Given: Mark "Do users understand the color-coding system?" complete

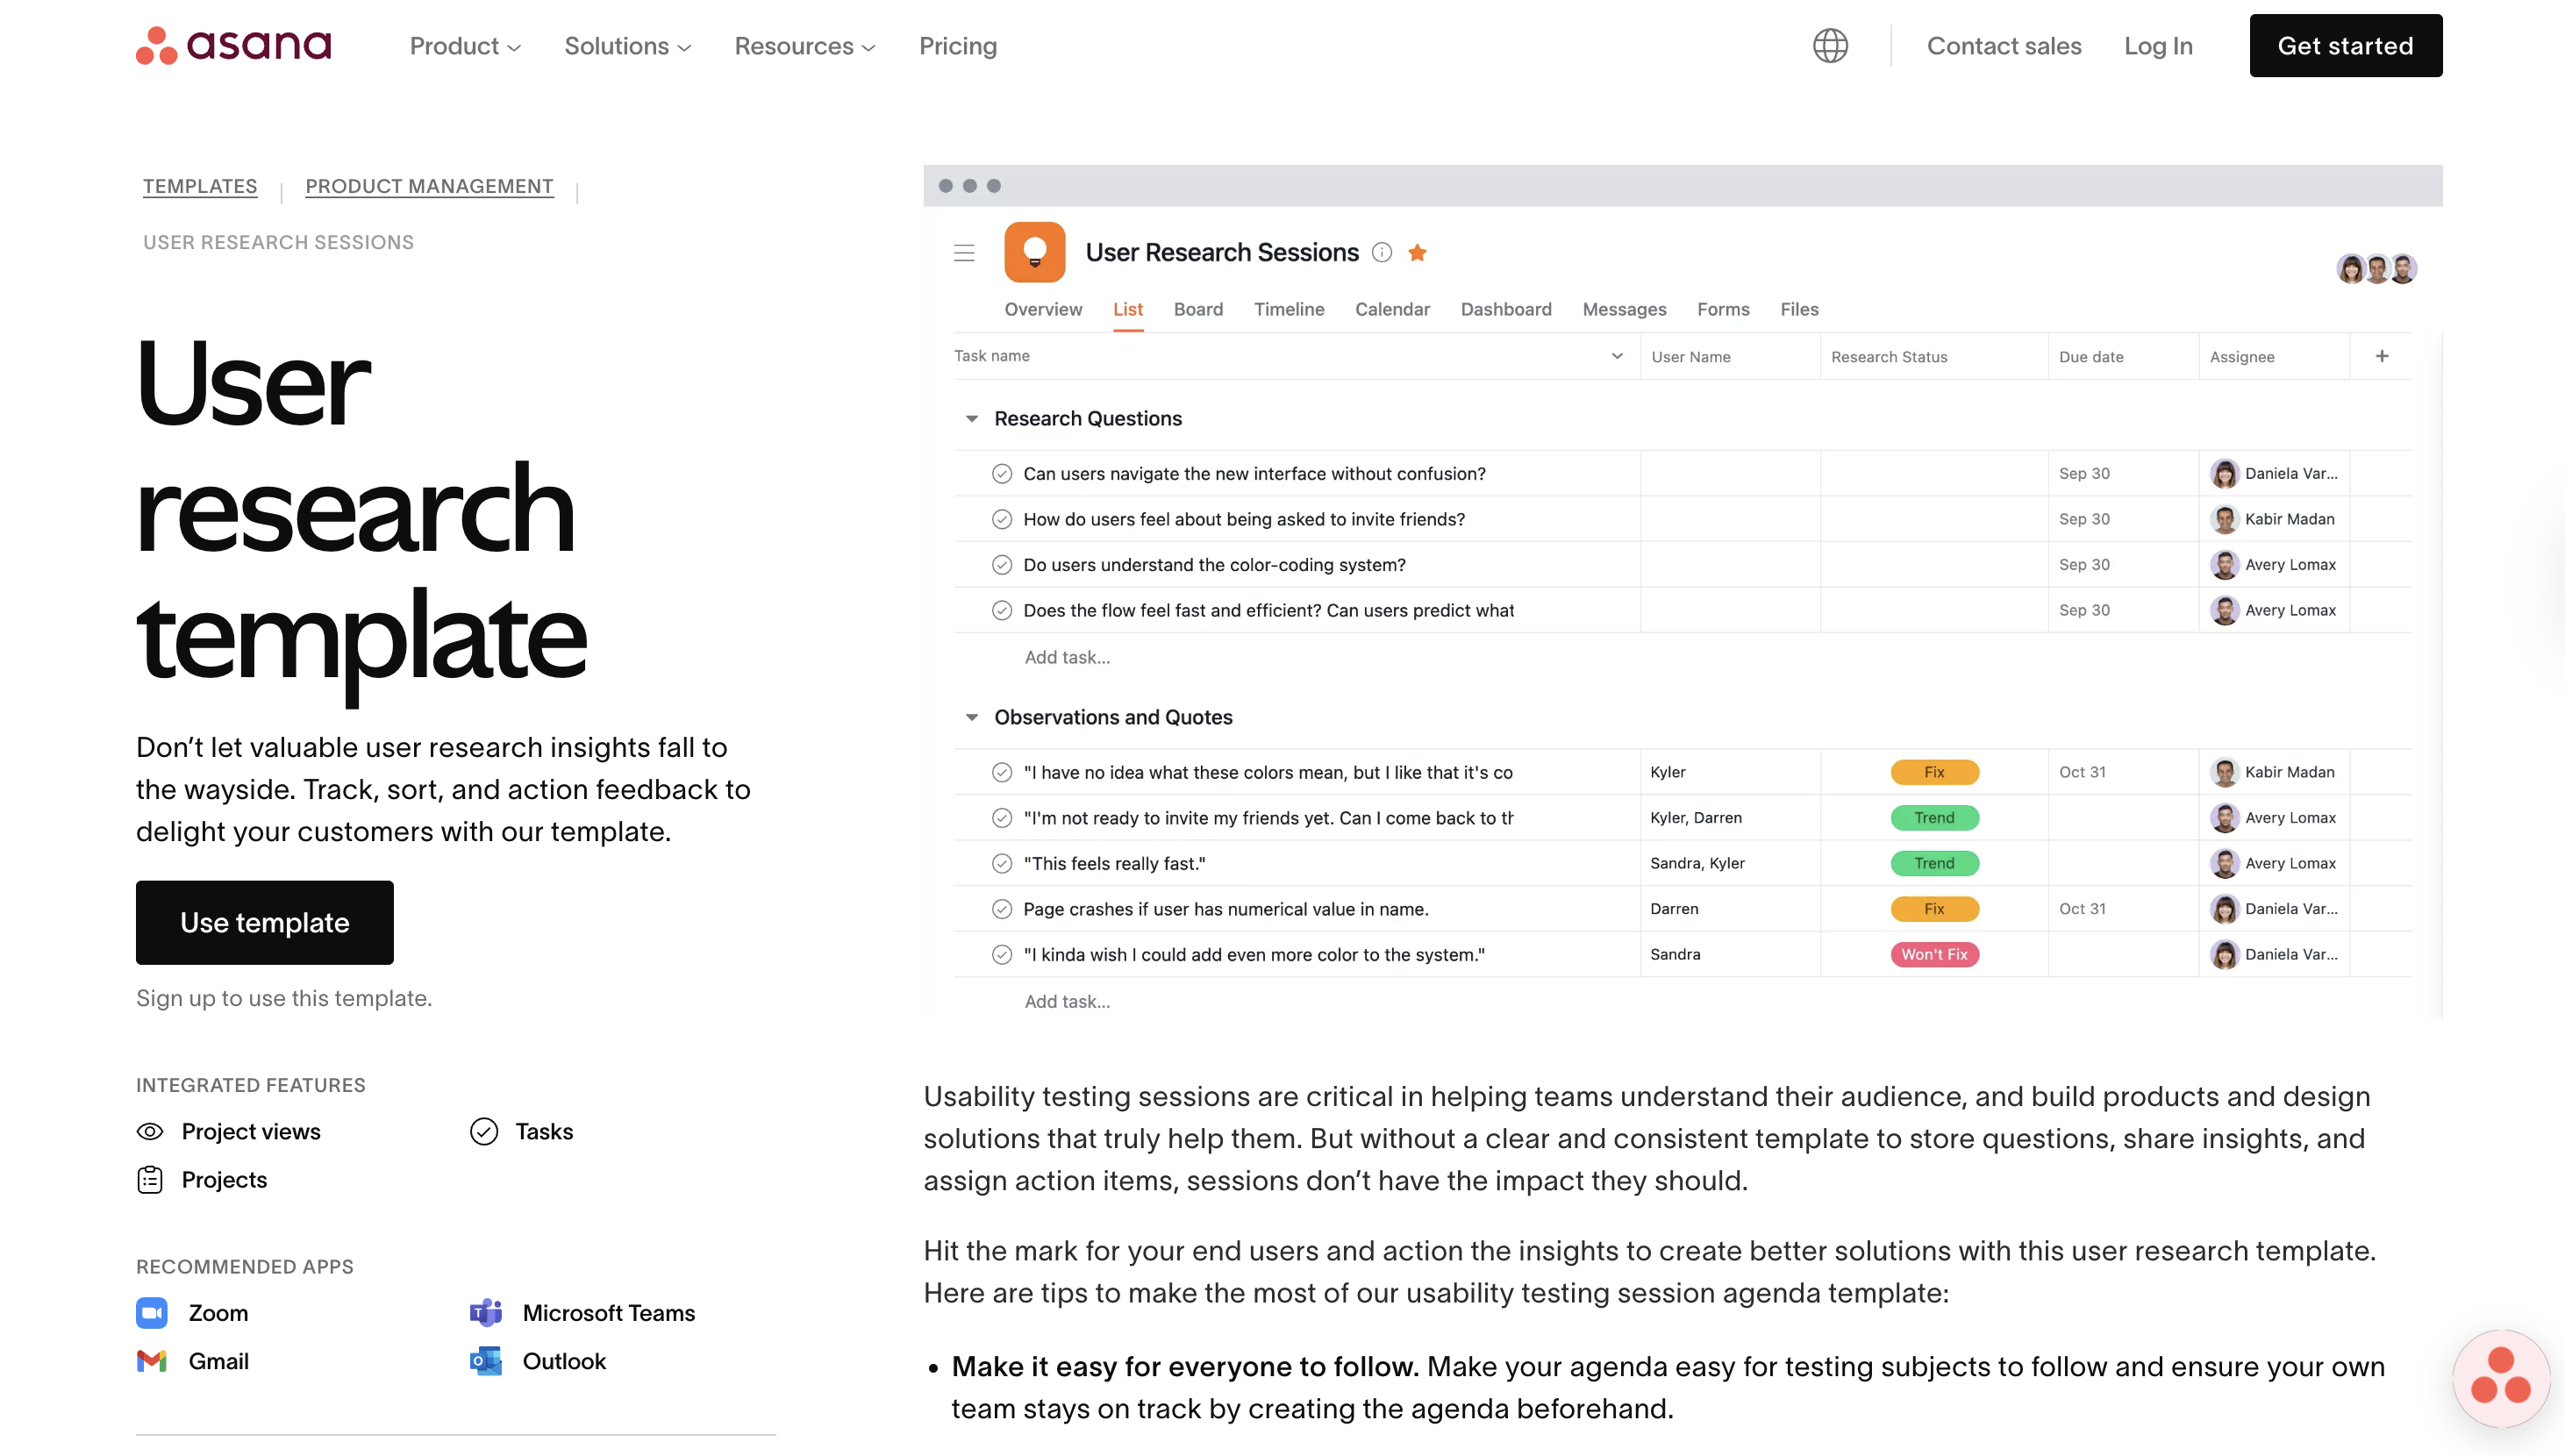Looking at the screenshot, I should click(x=1002, y=565).
